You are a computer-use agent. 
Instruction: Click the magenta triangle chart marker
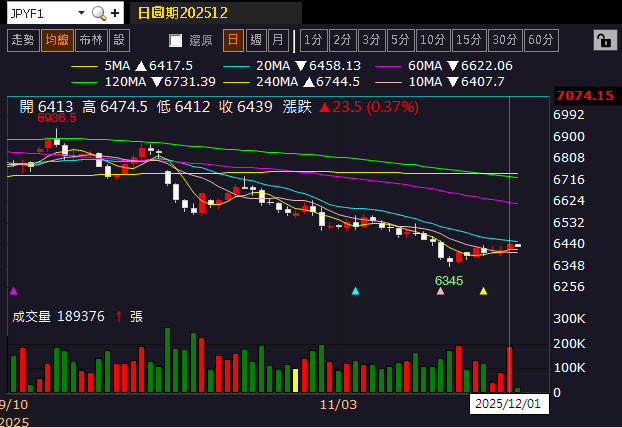click(x=13, y=291)
